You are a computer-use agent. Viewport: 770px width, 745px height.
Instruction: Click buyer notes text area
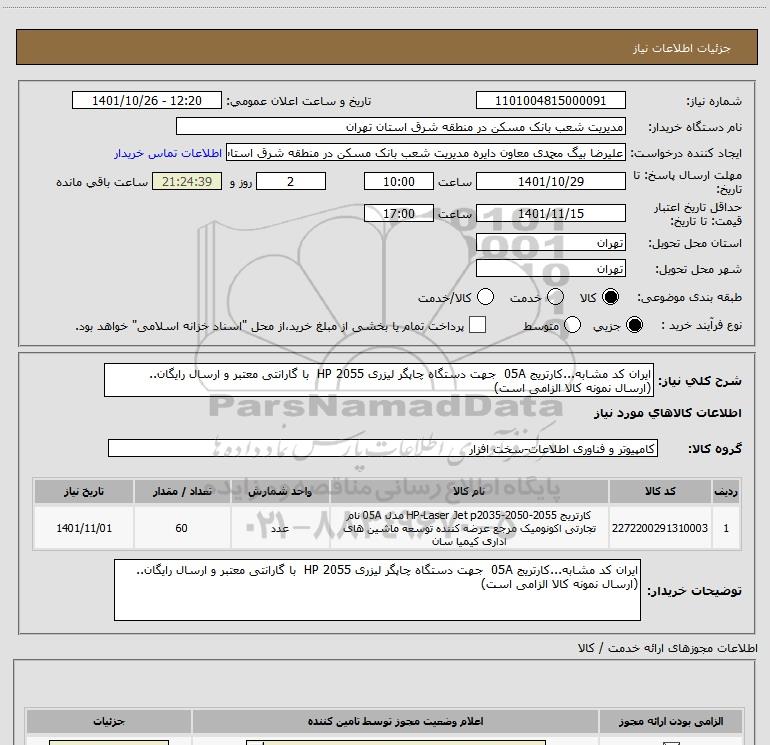point(377,590)
